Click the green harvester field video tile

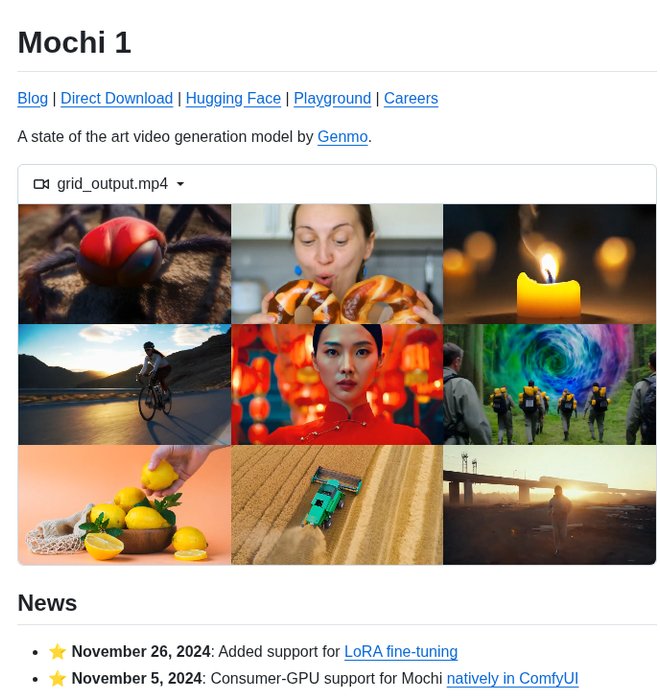point(337,505)
